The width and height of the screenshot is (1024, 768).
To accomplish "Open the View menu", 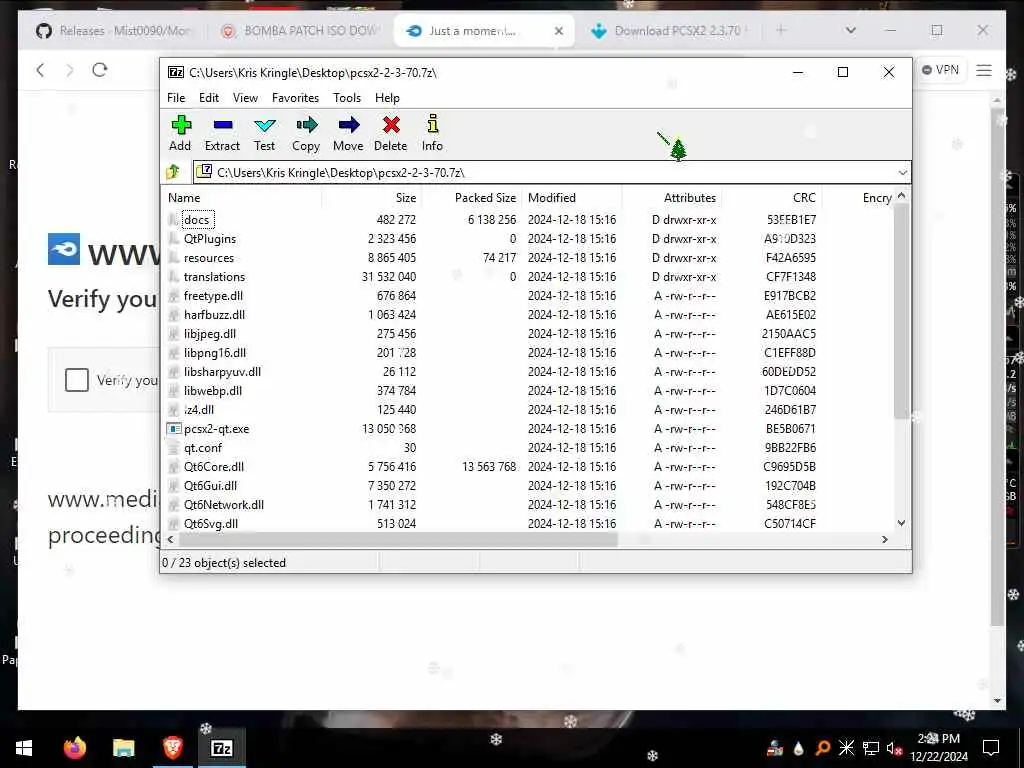I will [246, 98].
